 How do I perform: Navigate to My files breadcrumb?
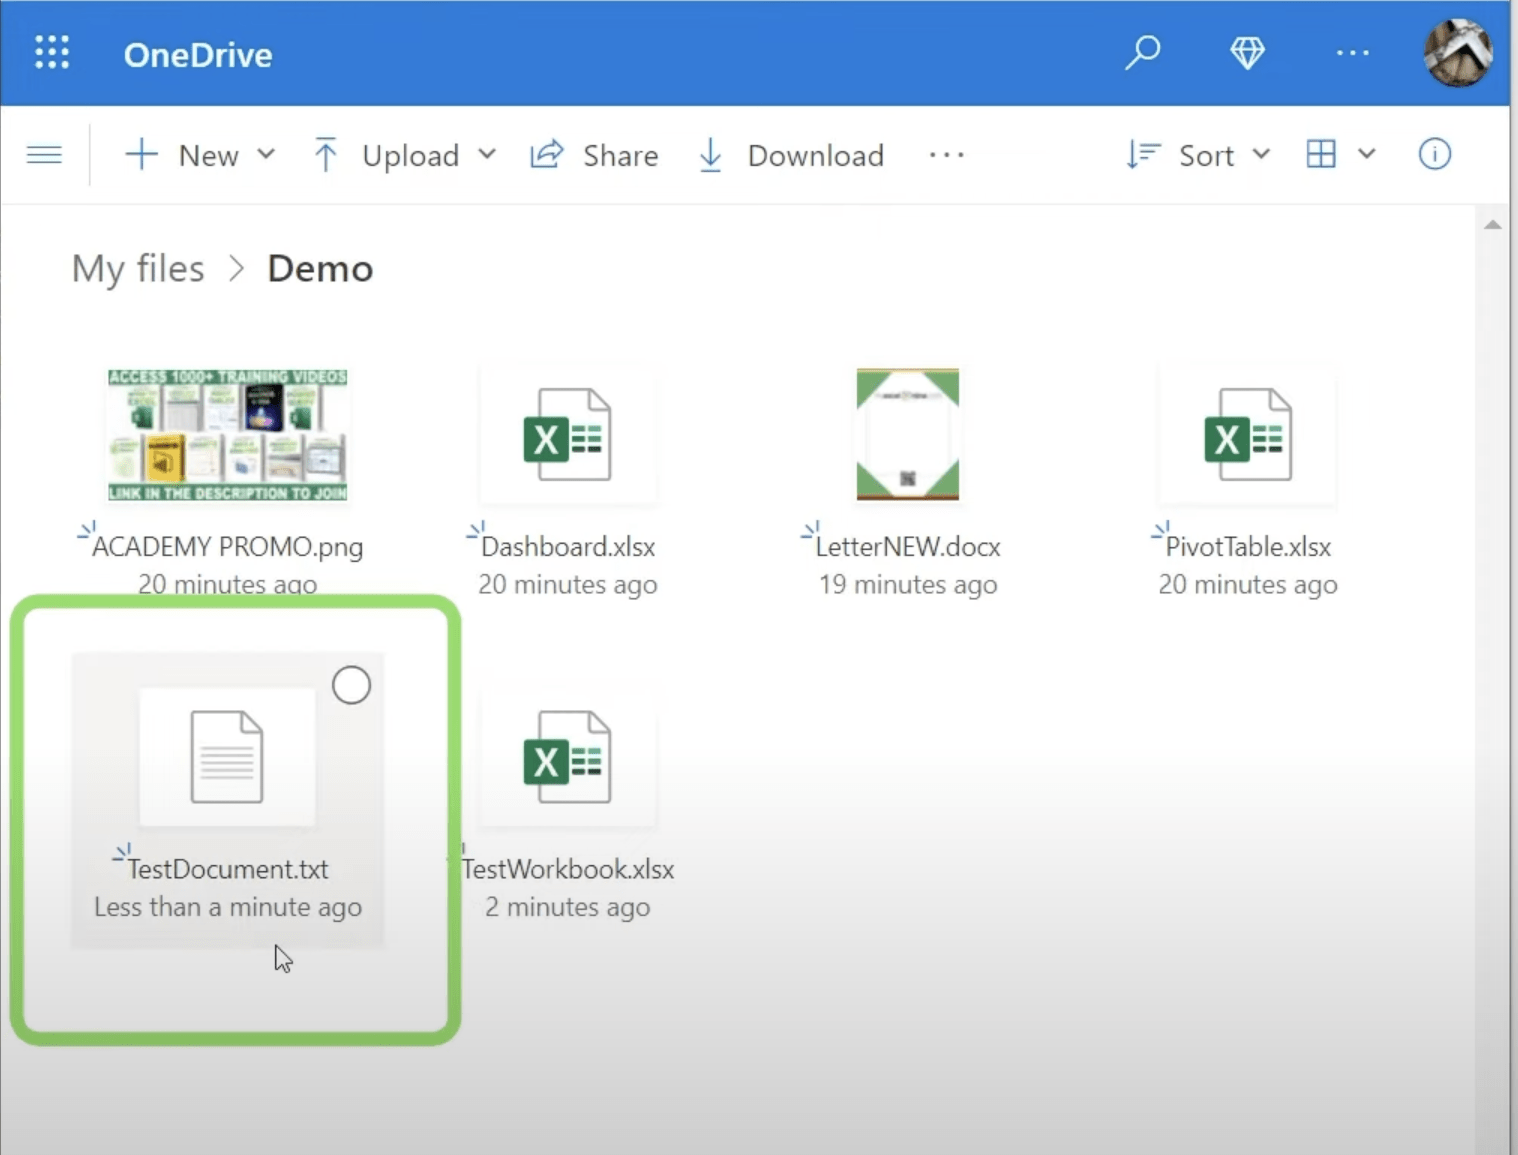[x=138, y=269]
